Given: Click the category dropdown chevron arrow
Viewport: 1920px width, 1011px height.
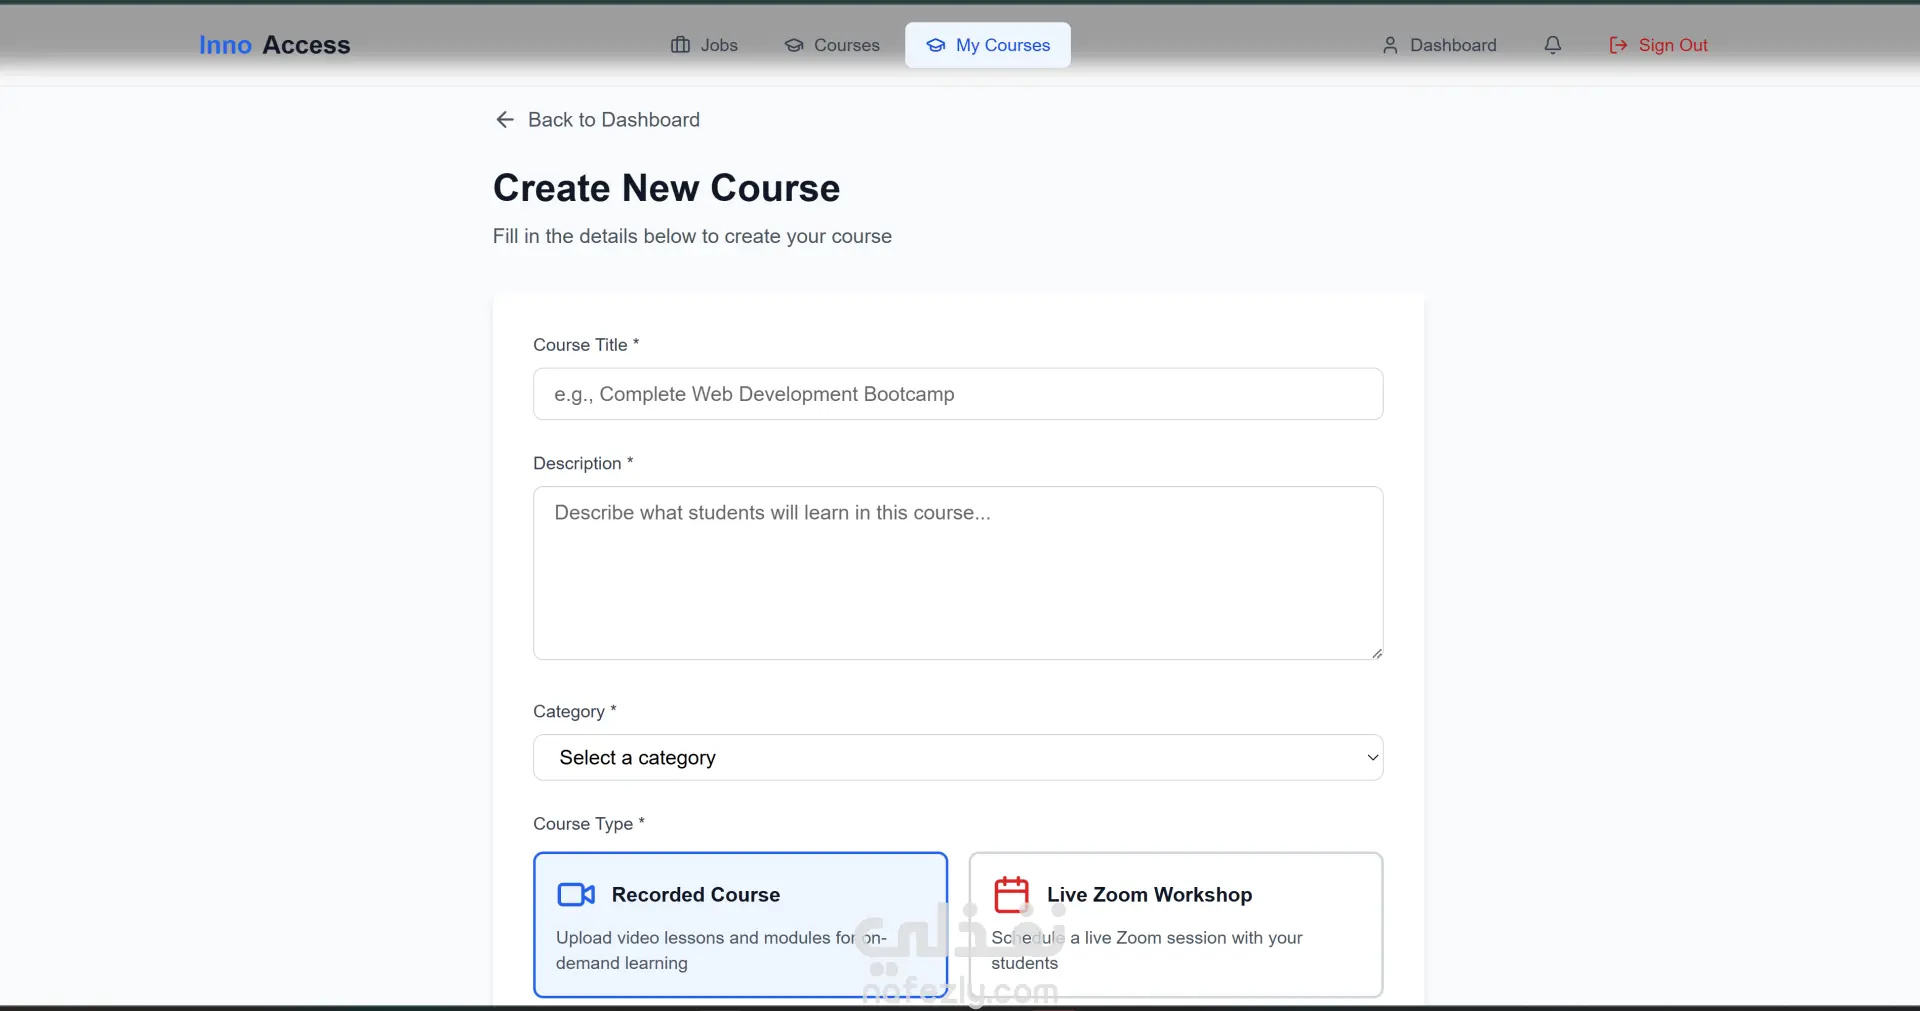Looking at the screenshot, I should coord(1372,758).
